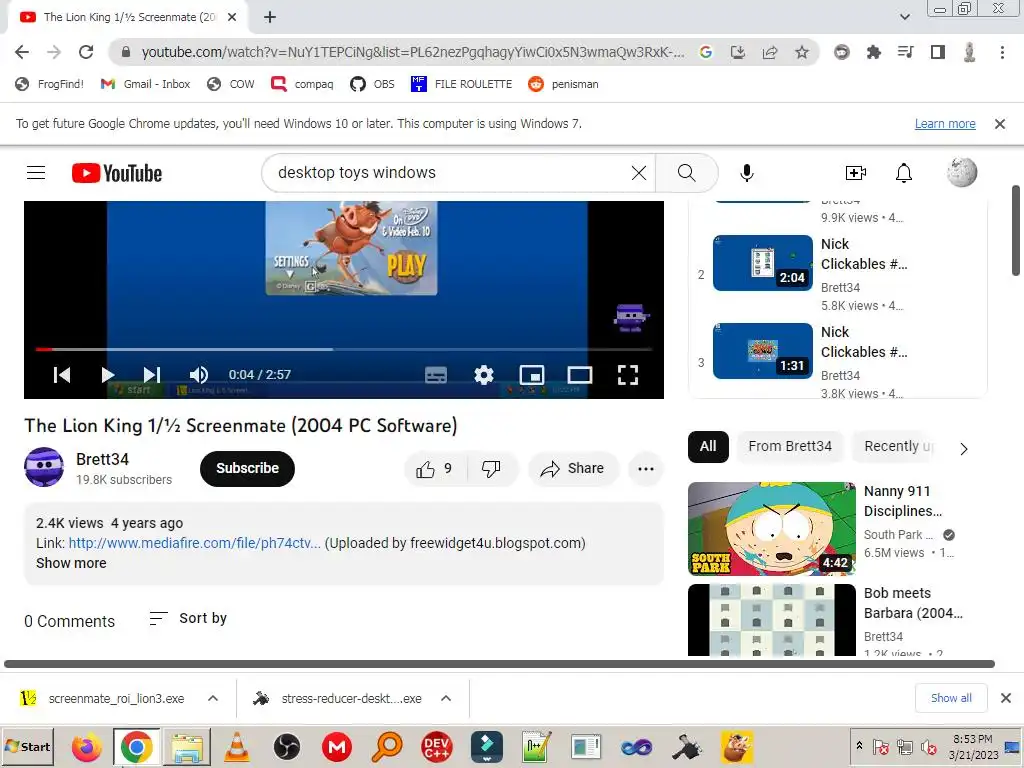
Task: Run search with magnifier button
Action: pyautogui.click(x=686, y=173)
